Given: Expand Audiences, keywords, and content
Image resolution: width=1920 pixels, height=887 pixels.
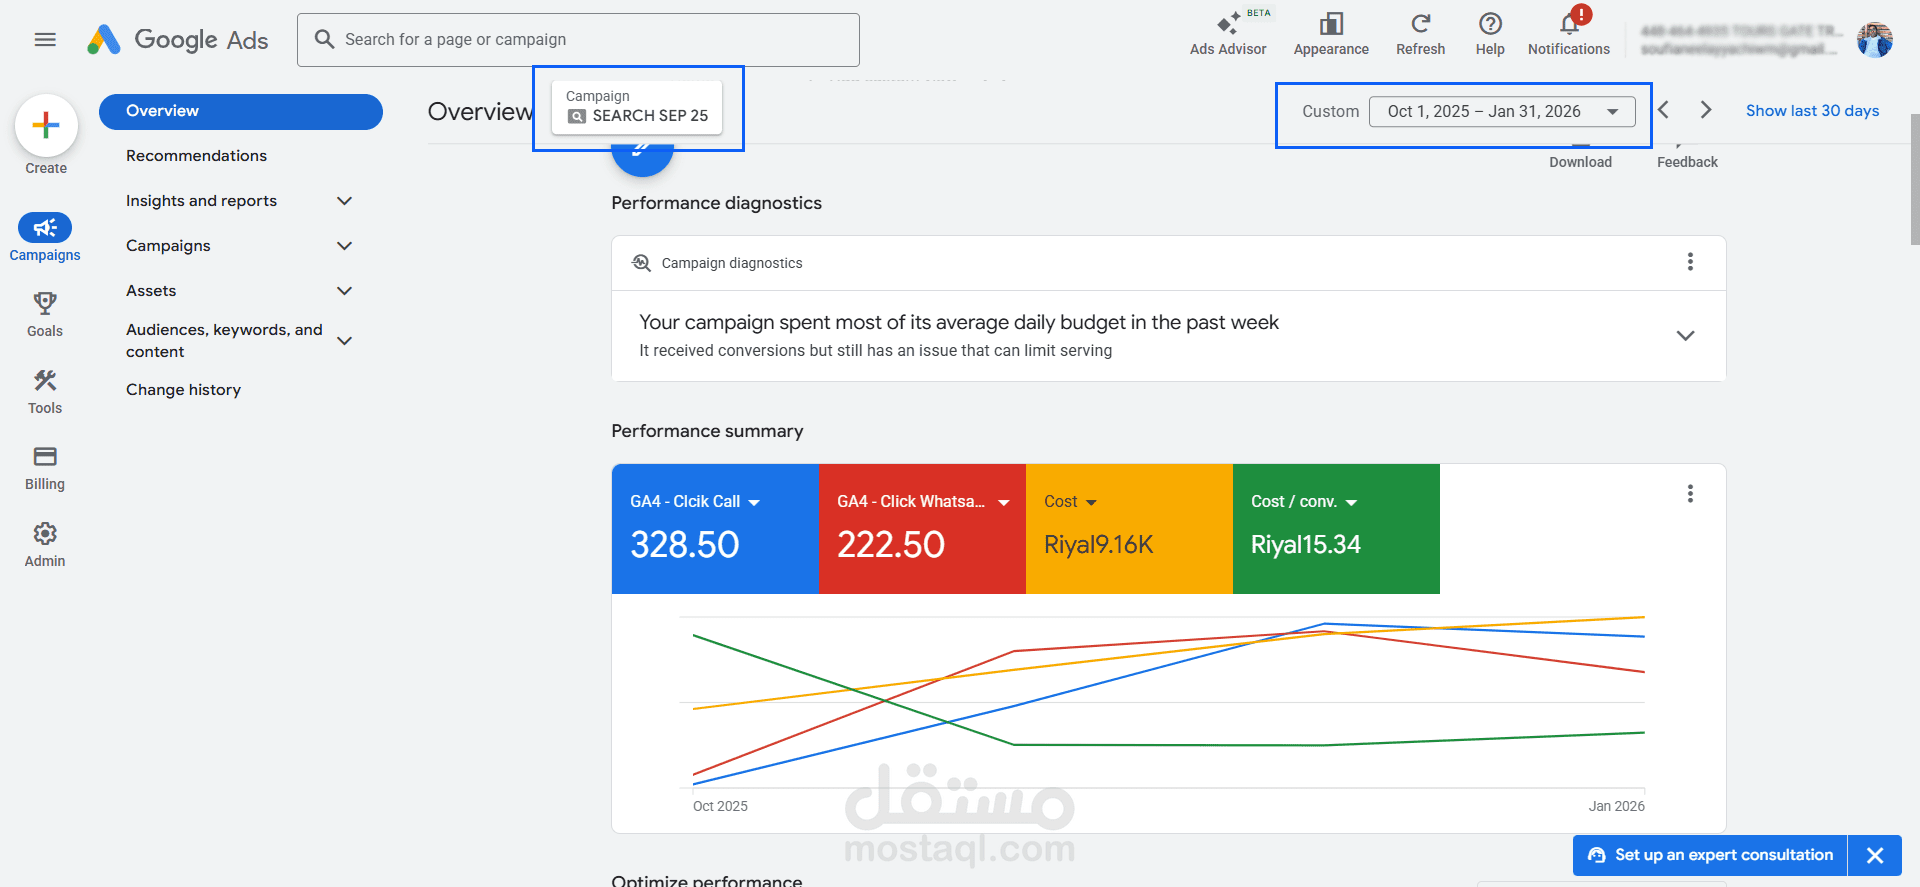Looking at the screenshot, I should tap(345, 341).
